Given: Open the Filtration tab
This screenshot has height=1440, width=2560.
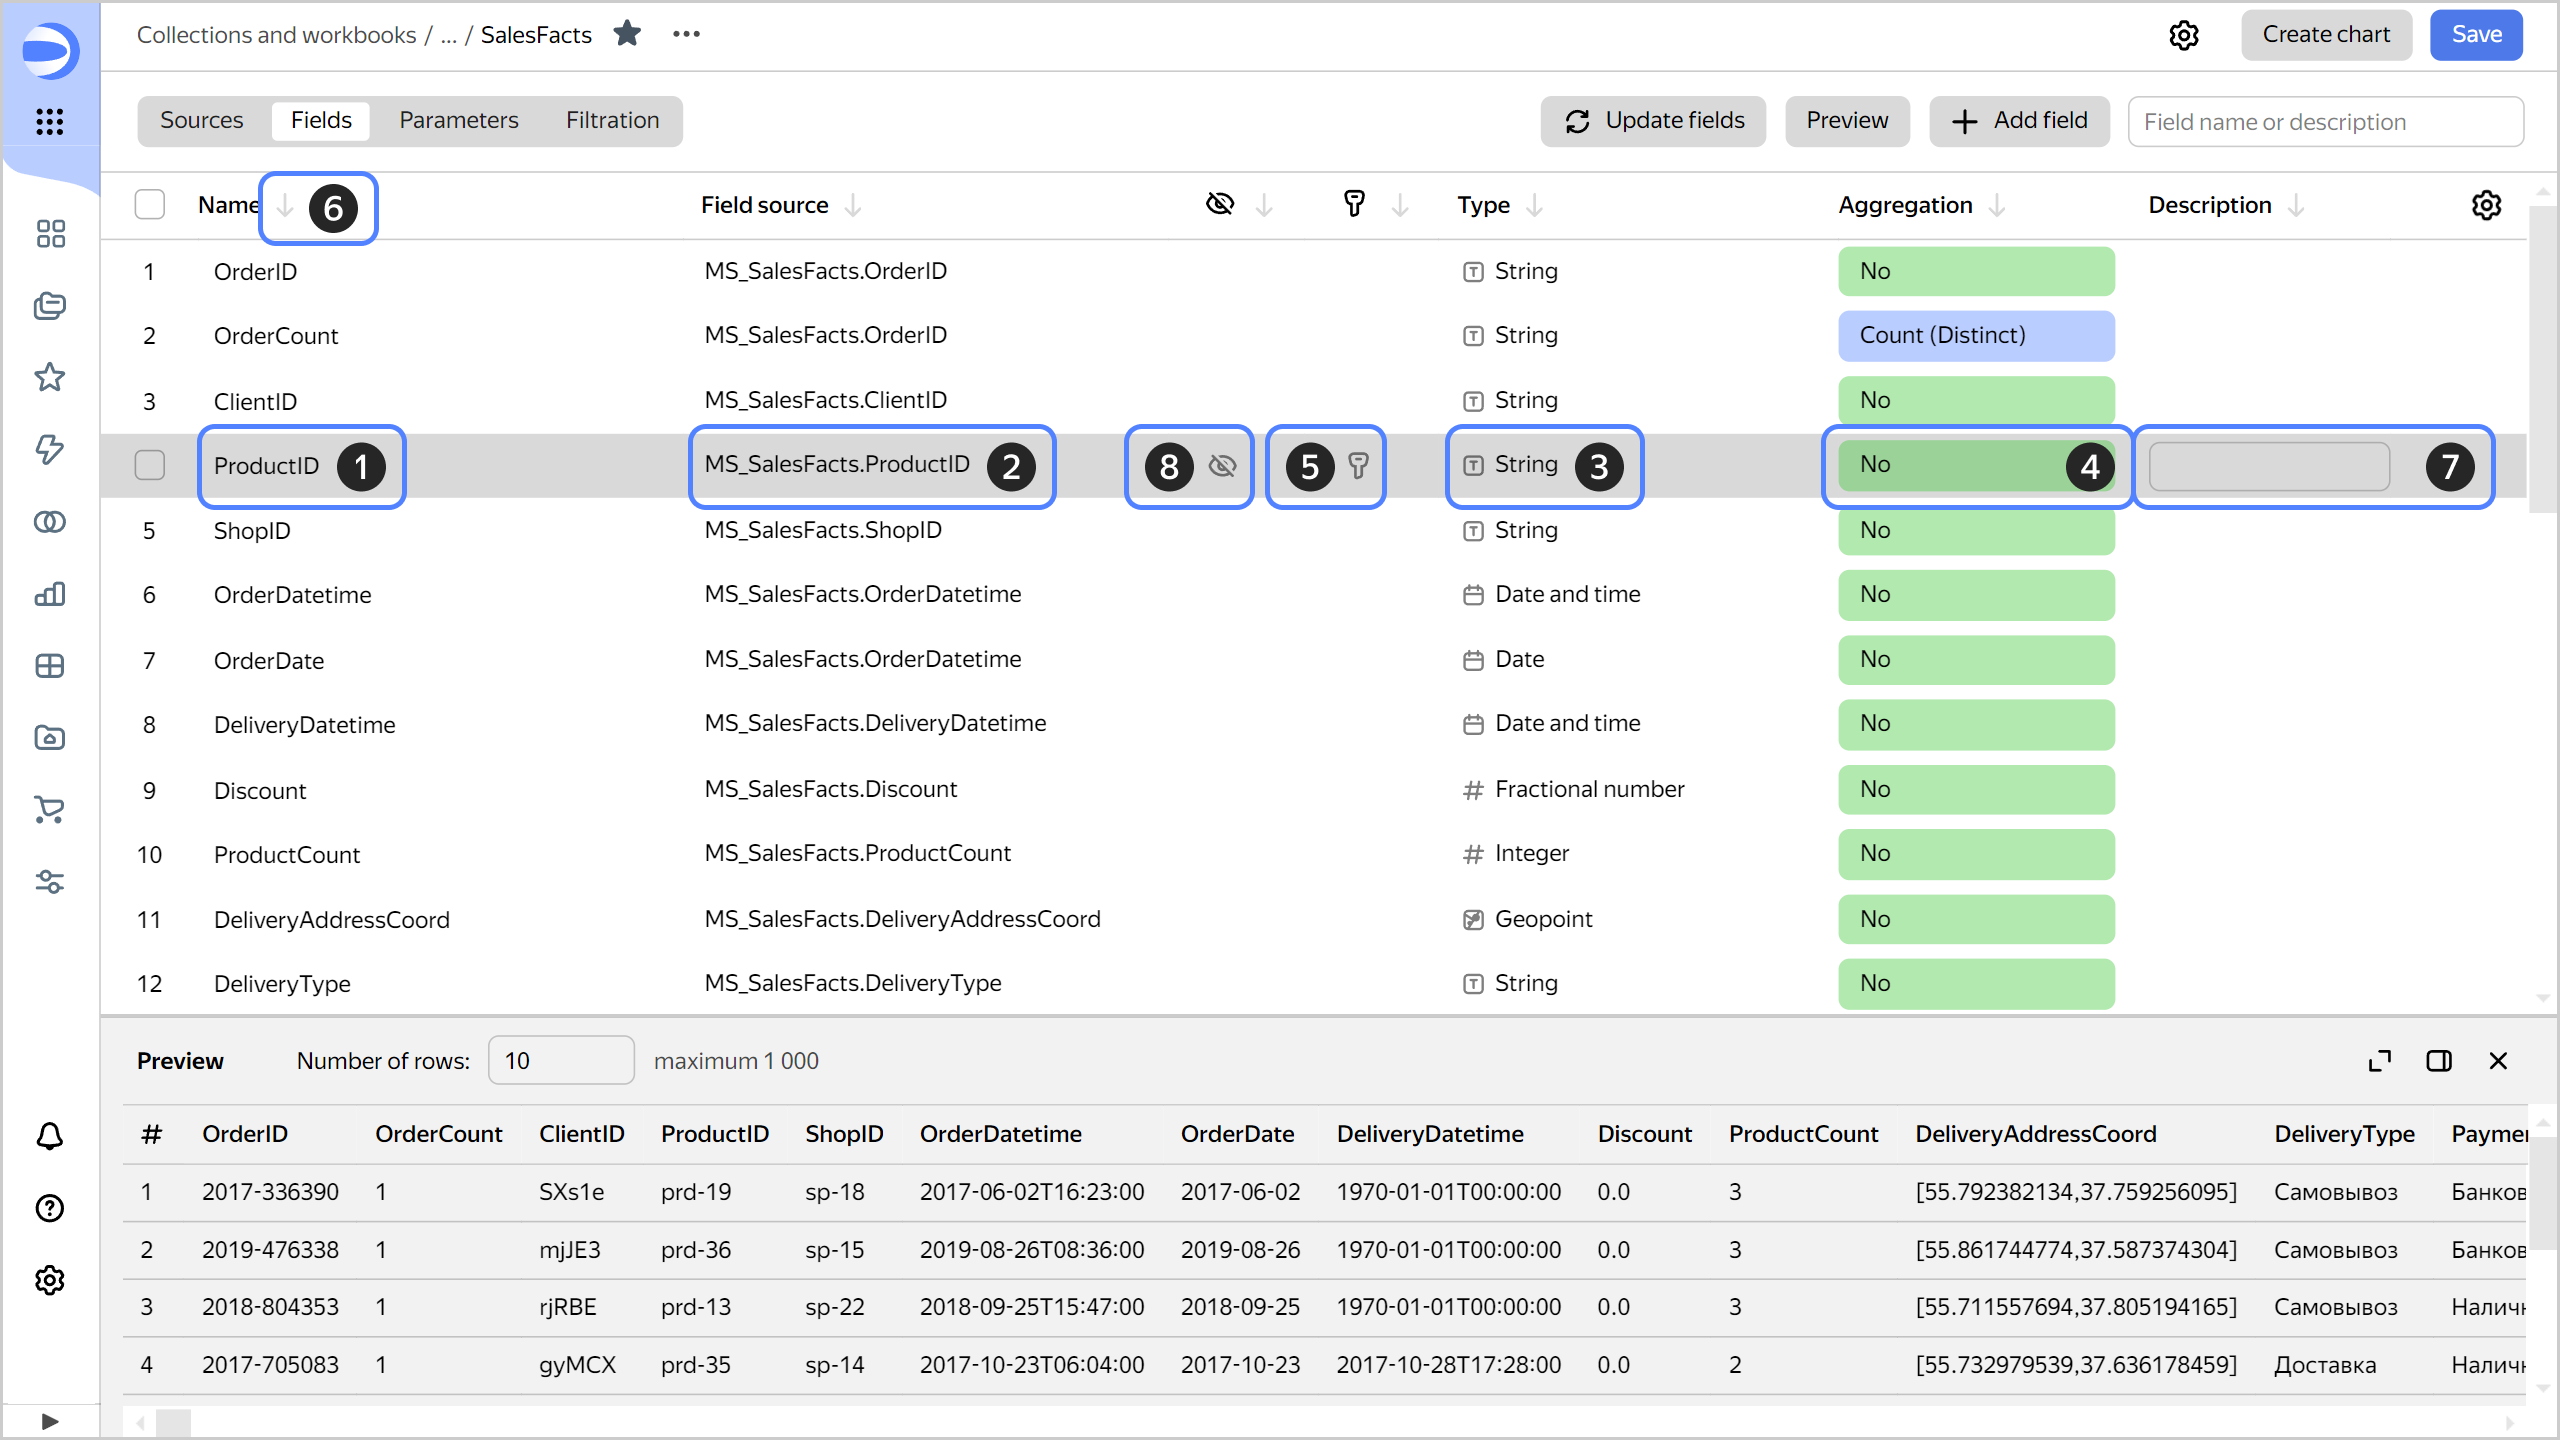Looking at the screenshot, I should coord(612,120).
